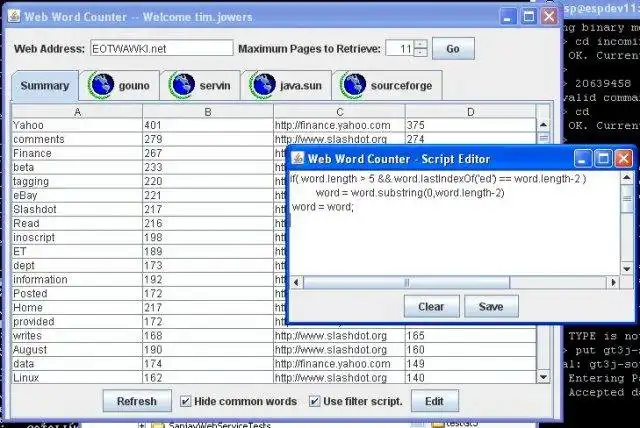Click the Script Editor horizontal scroll left arrow

pos(297,282)
